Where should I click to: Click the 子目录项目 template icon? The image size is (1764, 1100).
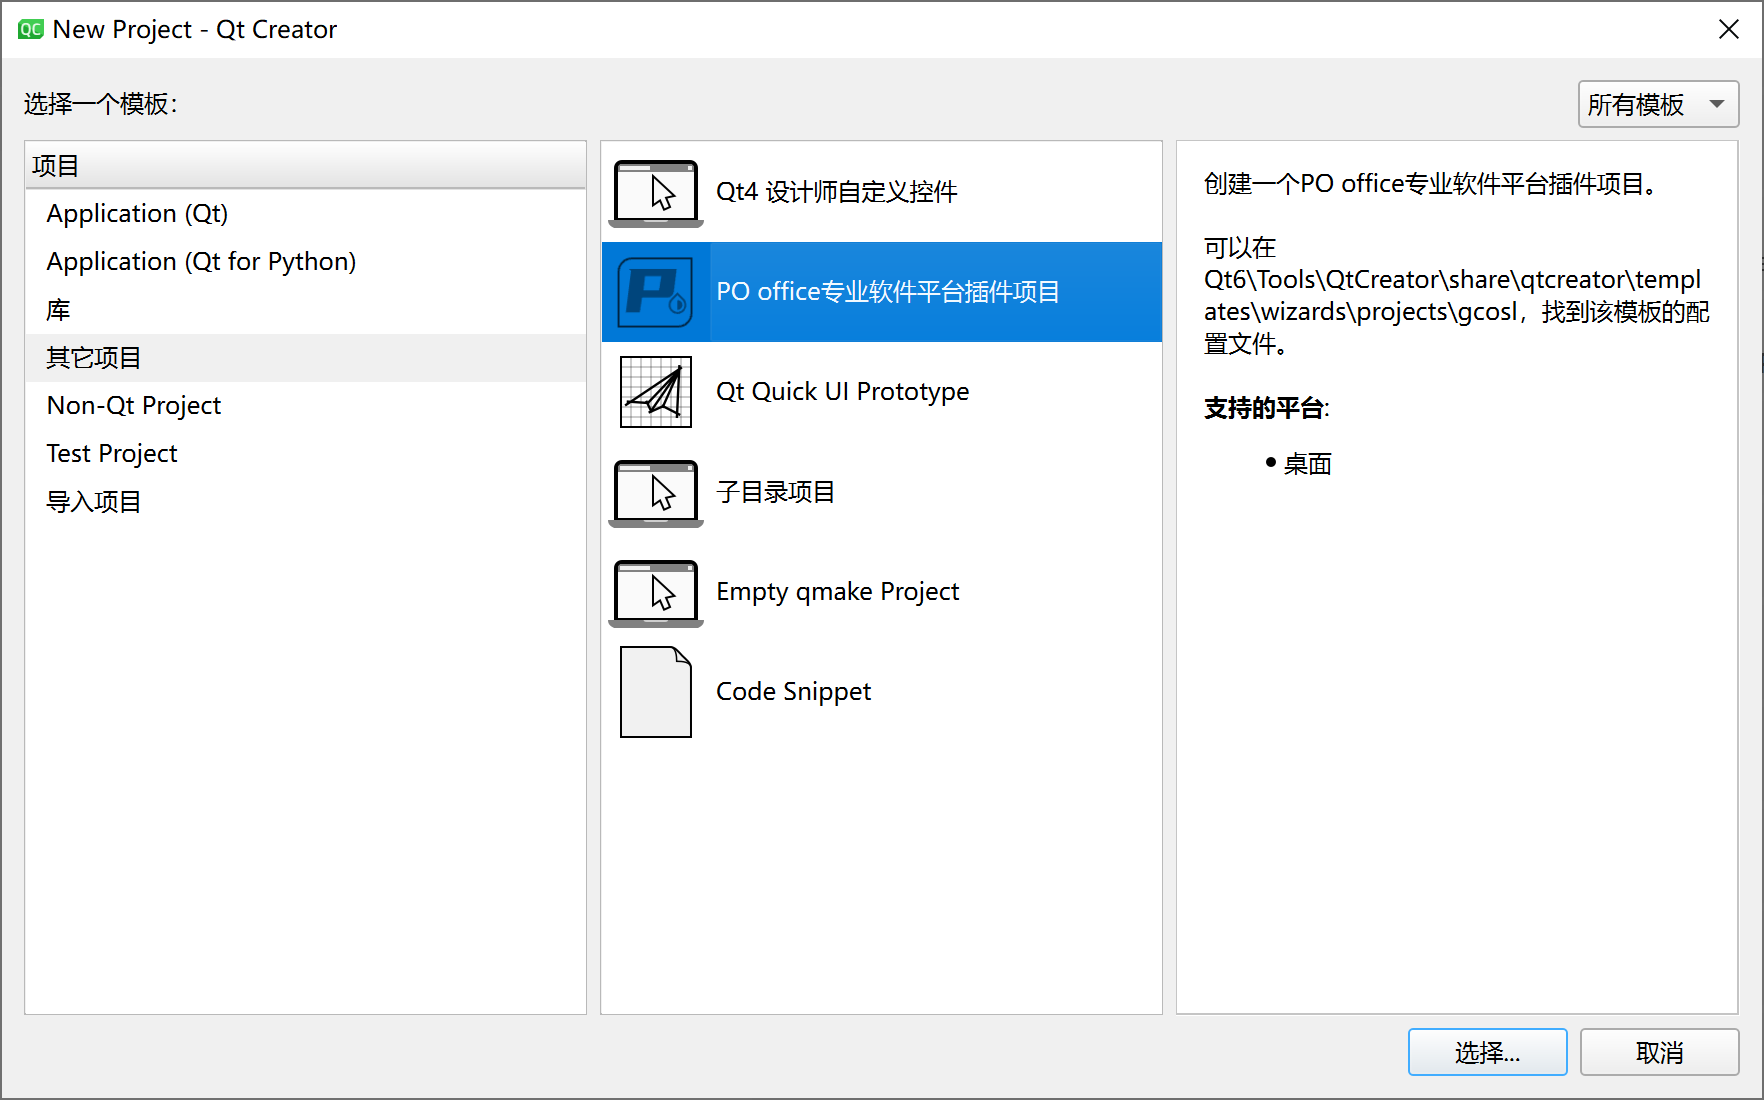pyautogui.click(x=656, y=493)
